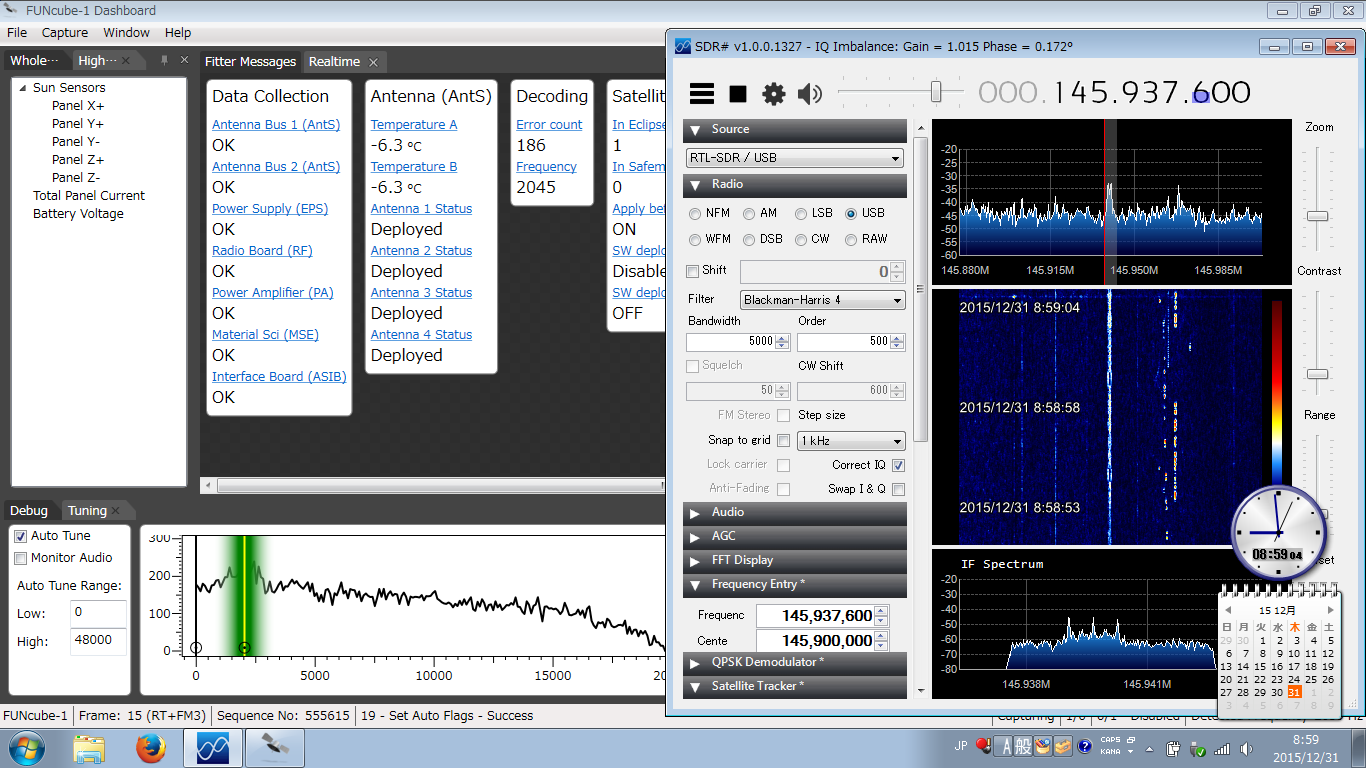Click the Bandwidth value field
The image size is (1366, 768).
[x=731, y=341]
